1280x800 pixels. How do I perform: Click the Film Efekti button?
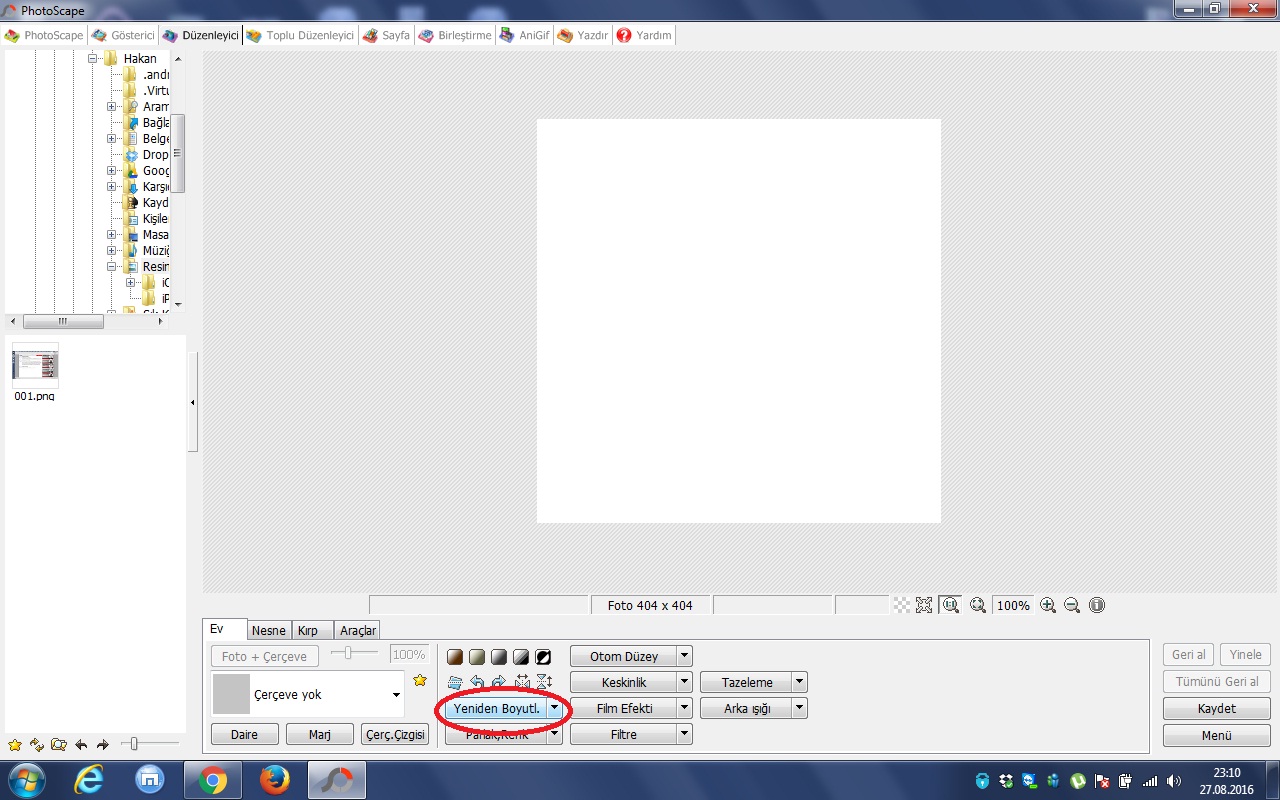(x=624, y=708)
